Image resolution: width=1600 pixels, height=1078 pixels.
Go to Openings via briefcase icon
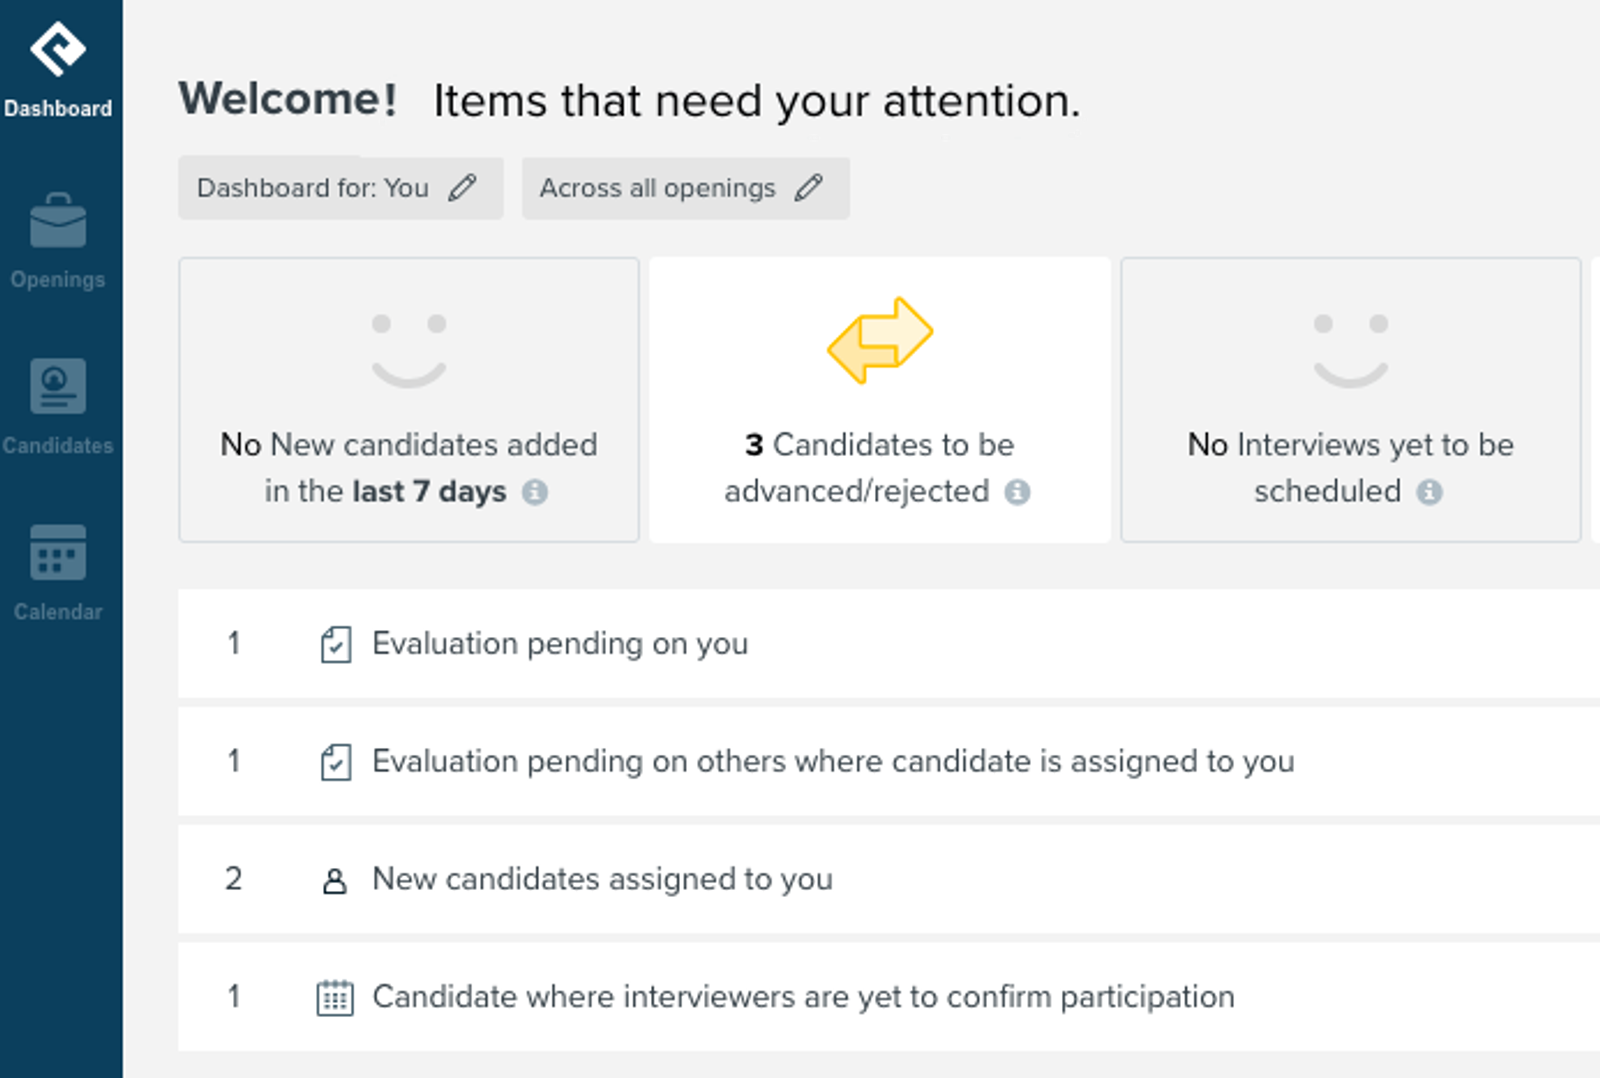[58, 221]
